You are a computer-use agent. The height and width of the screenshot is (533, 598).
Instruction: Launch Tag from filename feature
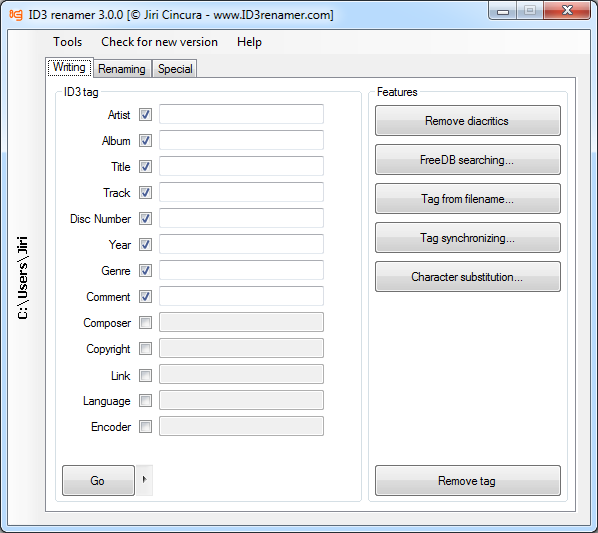(468, 199)
